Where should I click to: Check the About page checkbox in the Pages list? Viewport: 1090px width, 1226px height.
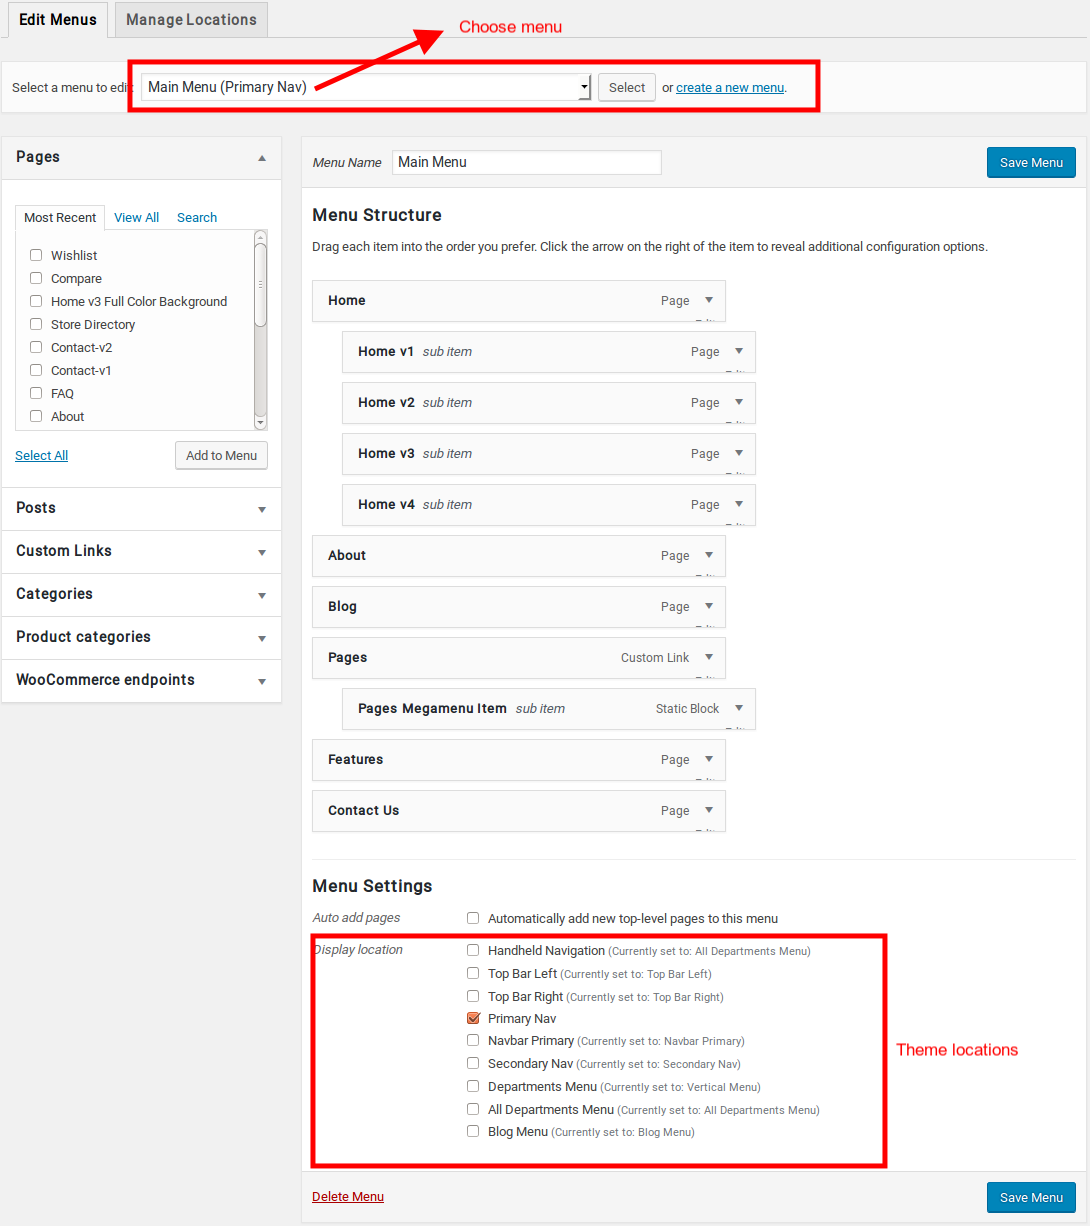(36, 416)
